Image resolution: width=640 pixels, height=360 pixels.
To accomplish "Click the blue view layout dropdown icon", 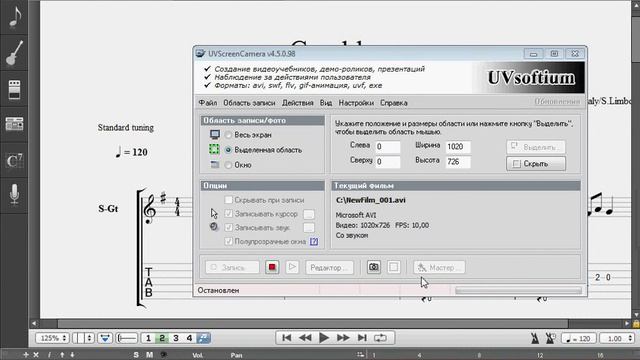I will [x=105, y=338].
